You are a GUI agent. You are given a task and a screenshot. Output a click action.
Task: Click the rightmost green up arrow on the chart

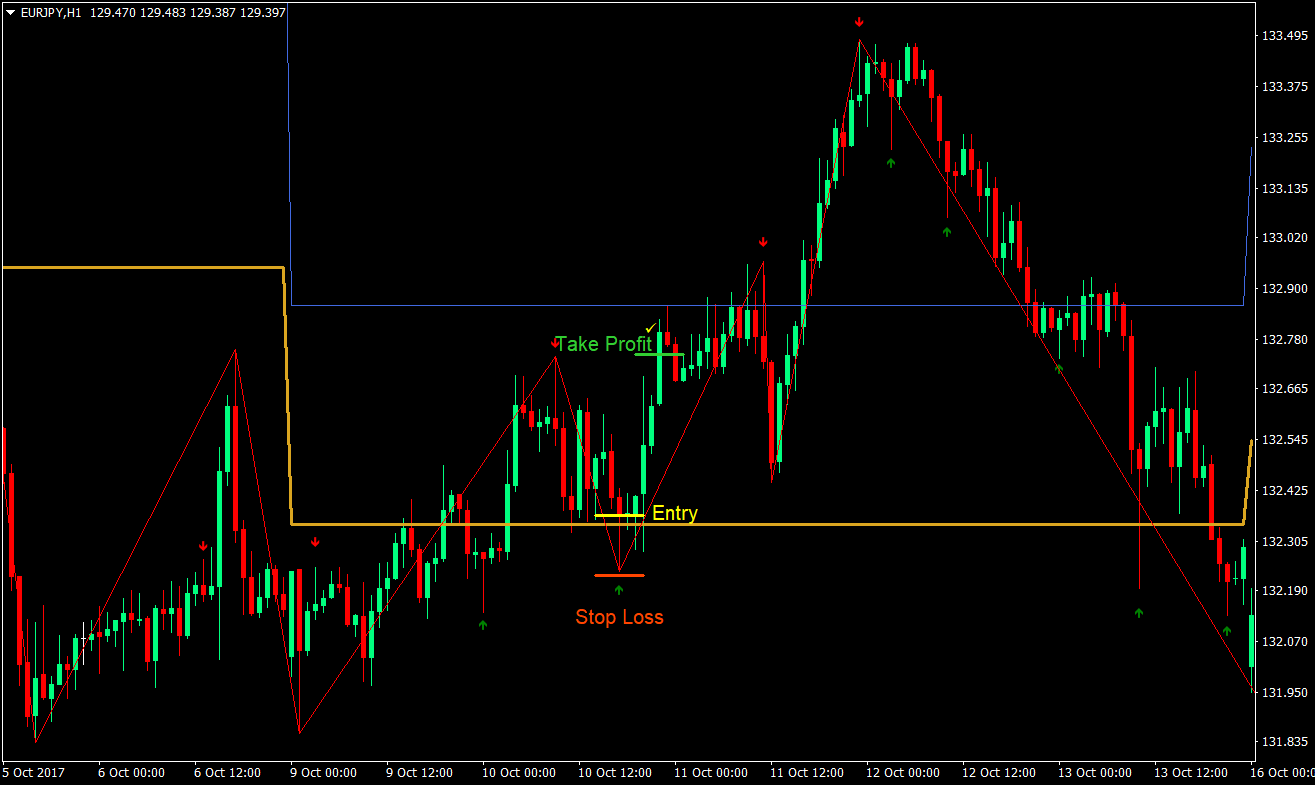pos(1227,631)
